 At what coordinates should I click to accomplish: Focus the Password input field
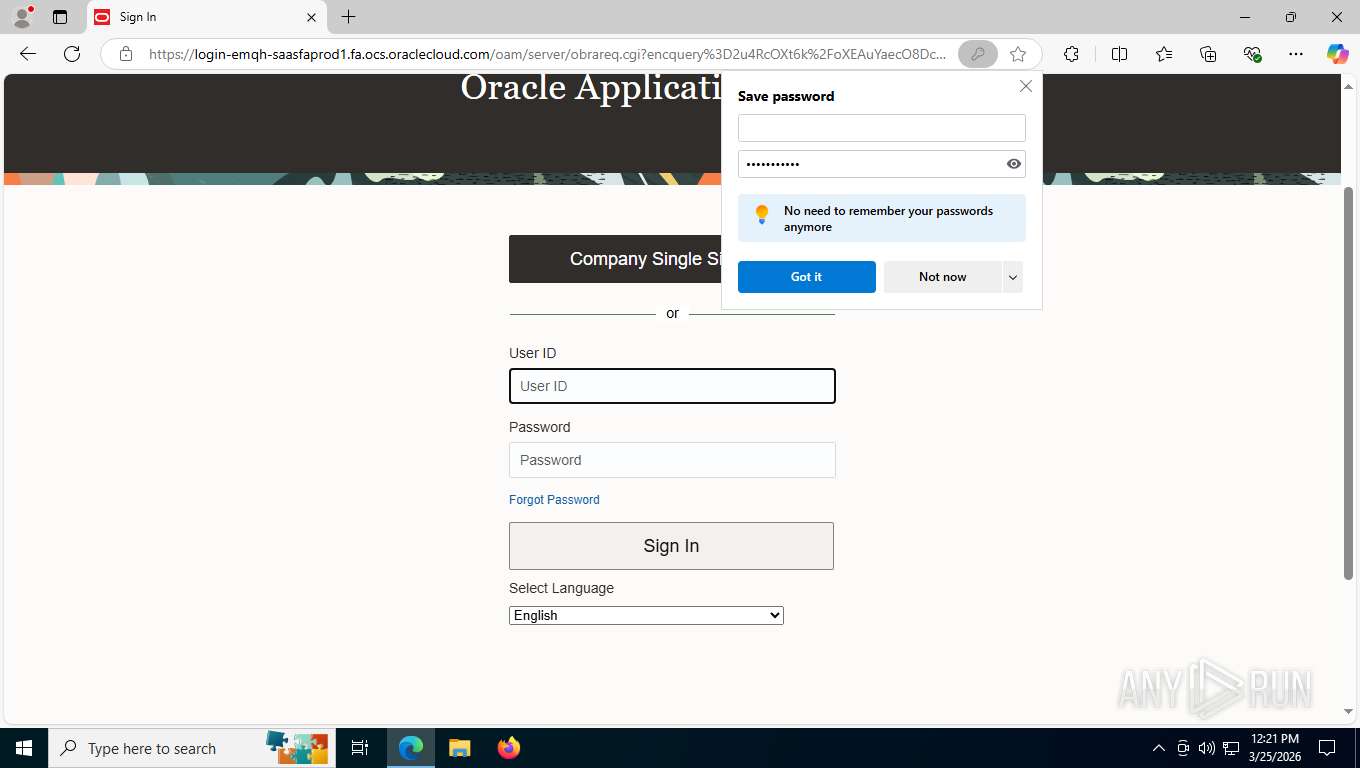pos(672,460)
